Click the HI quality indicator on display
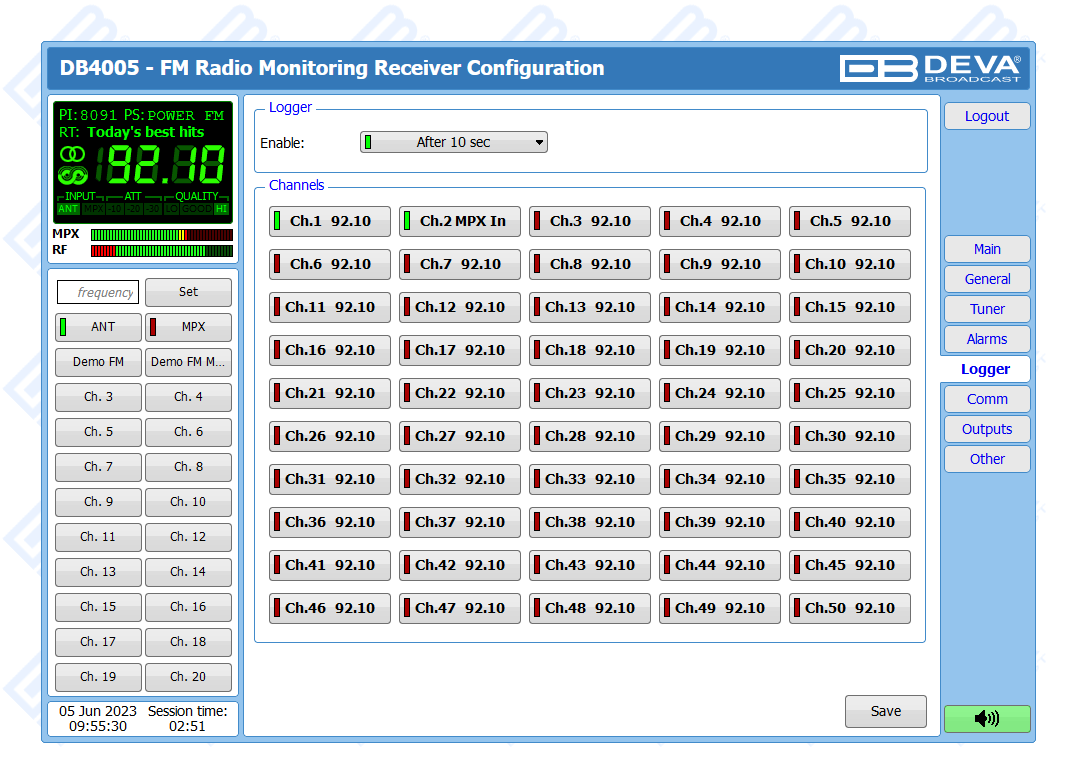Screen dimensions: 1077x784 [221, 209]
